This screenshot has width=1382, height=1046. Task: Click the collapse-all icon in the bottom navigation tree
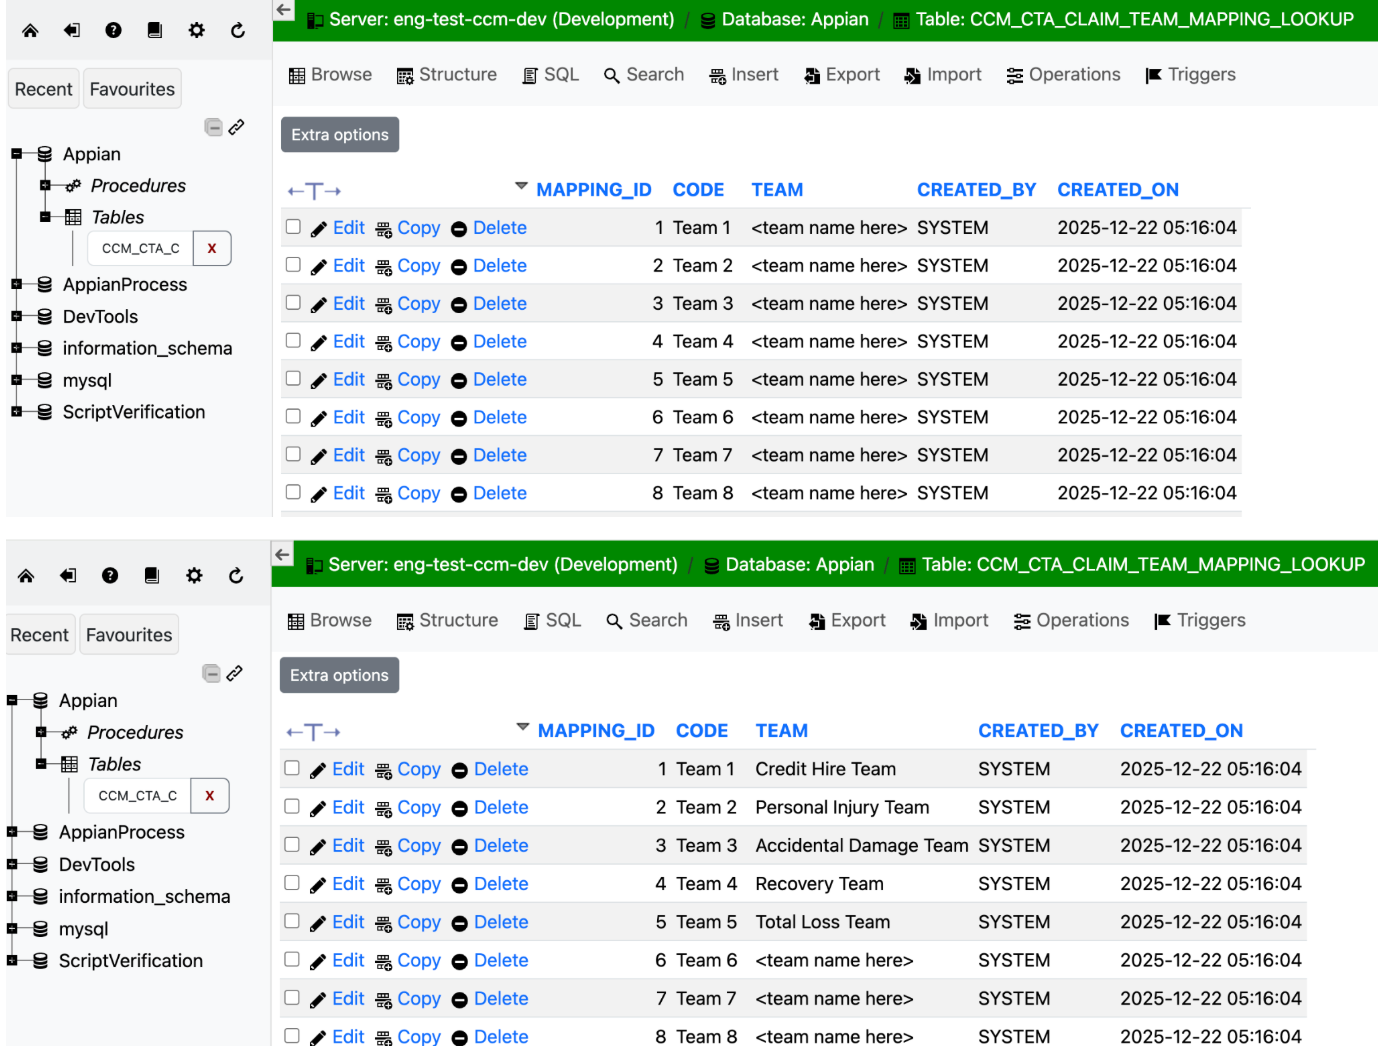[x=211, y=673]
